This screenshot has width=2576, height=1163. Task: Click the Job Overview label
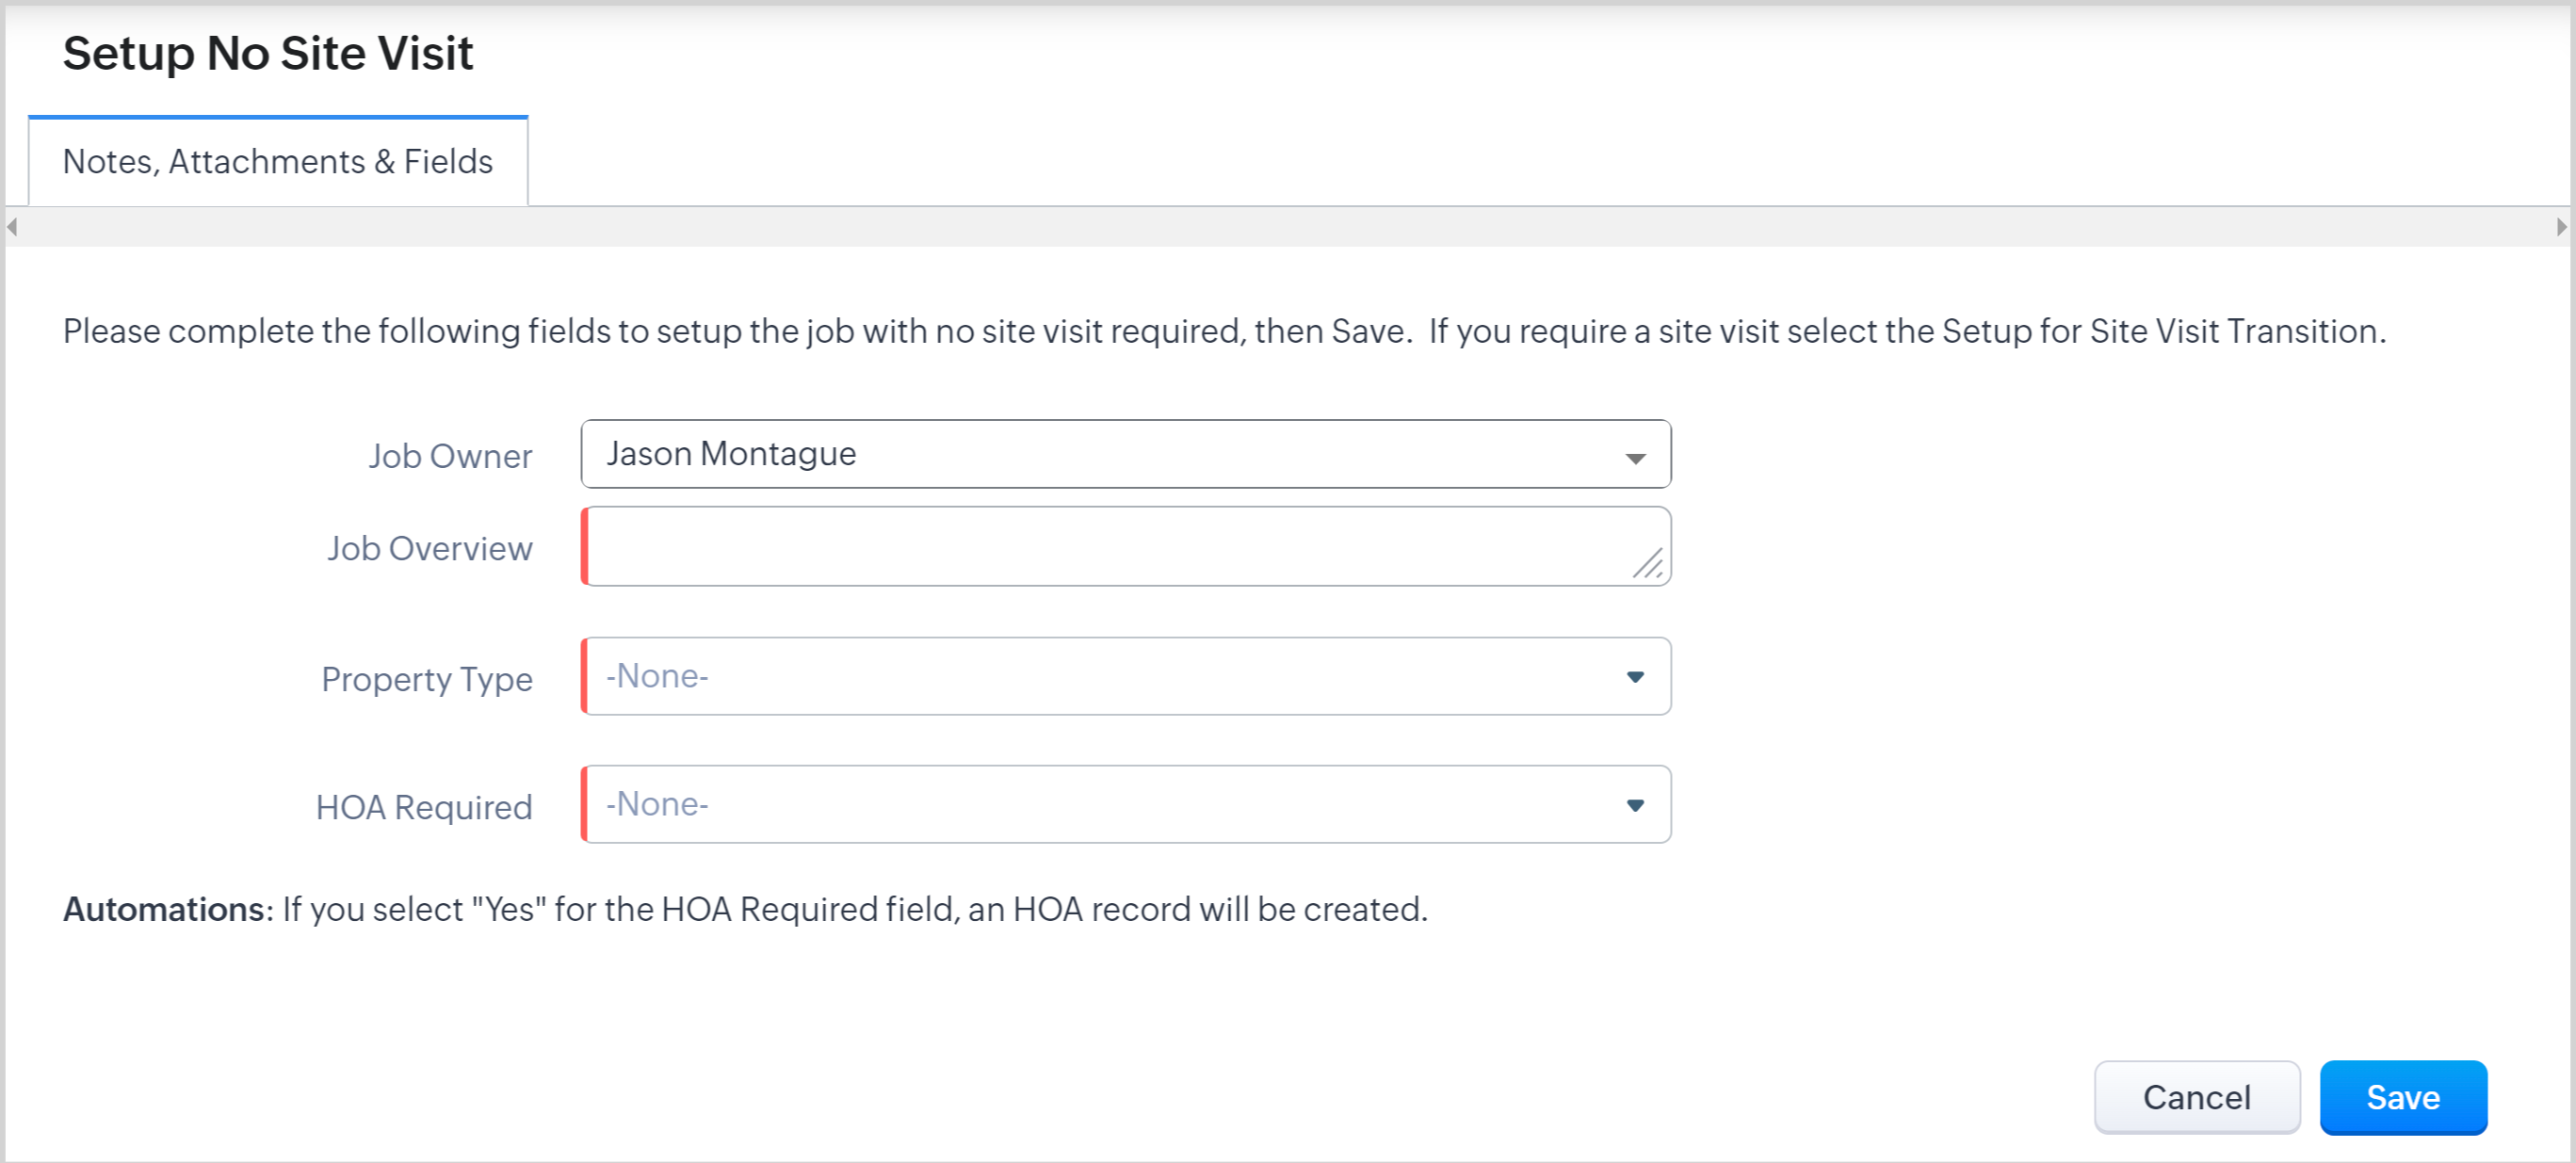tap(429, 549)
